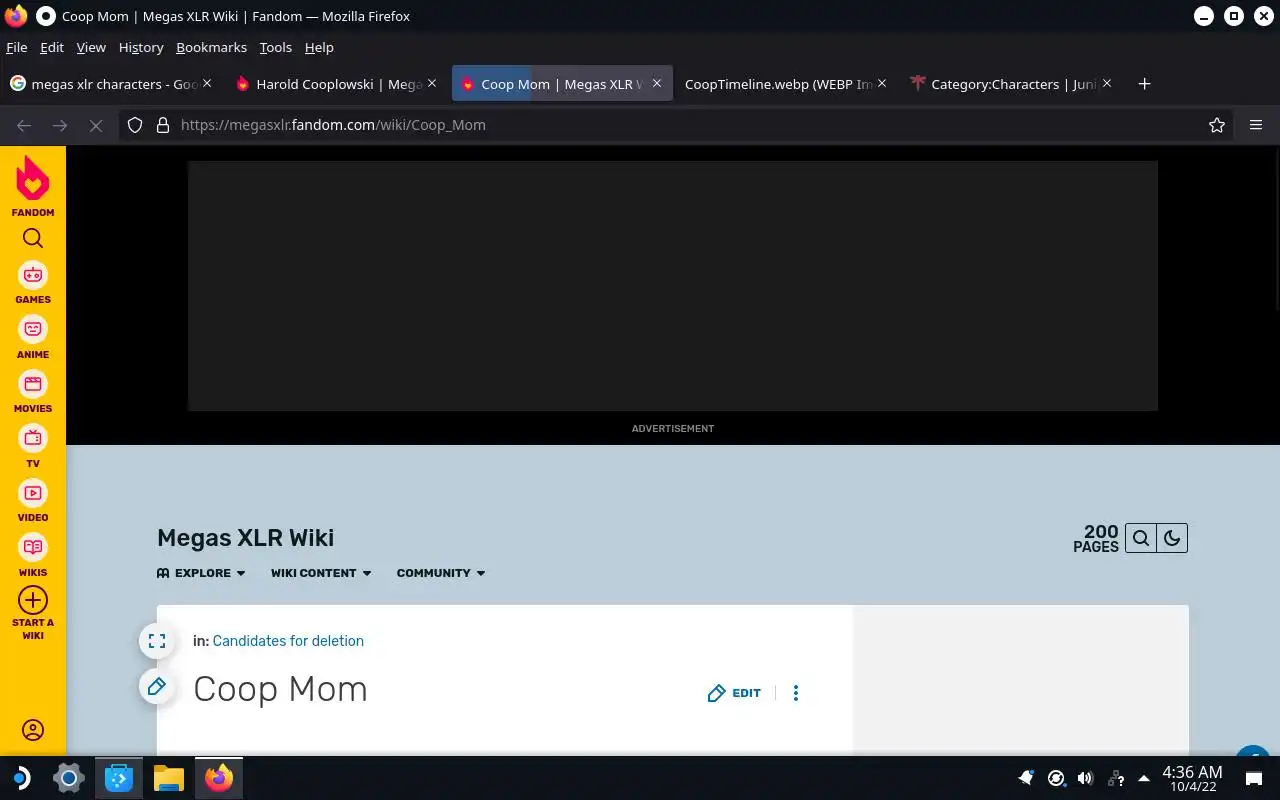Go back to the previous page
The image size is (1280, 800).
(x=24, y=125)
